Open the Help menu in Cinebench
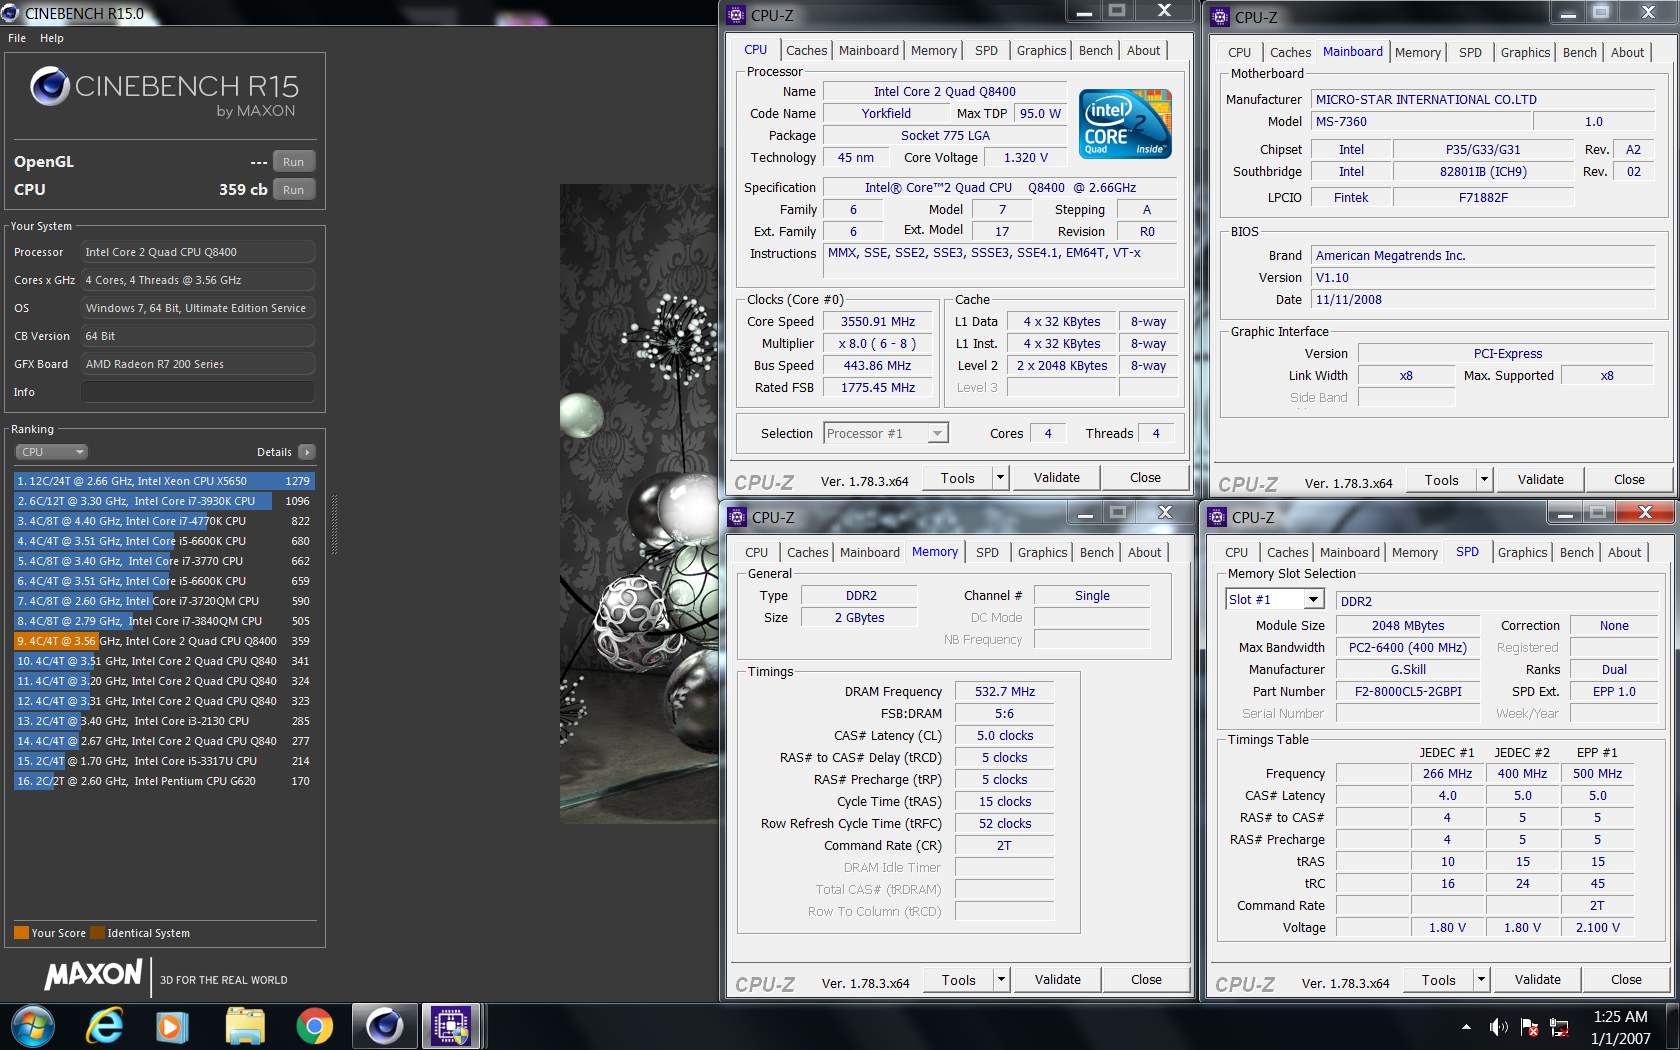 (52, 38)
